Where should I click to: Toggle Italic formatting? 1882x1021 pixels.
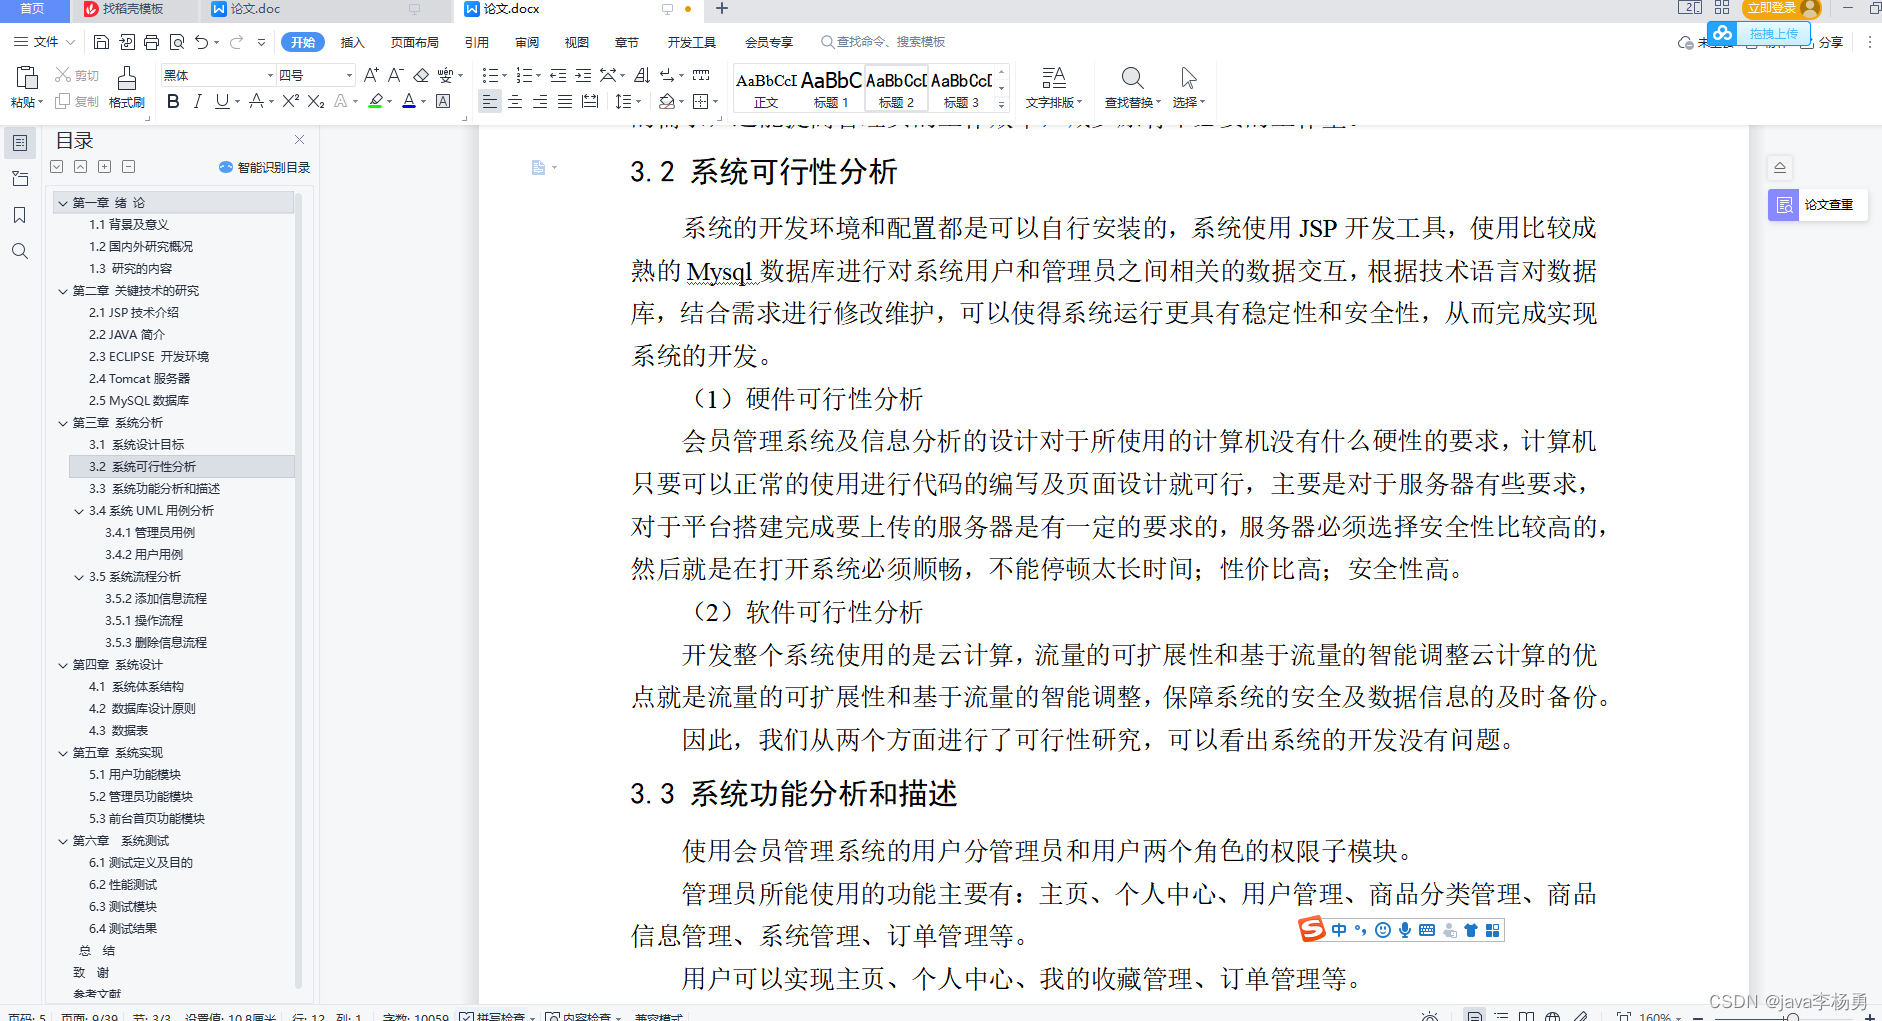pos(197,101)
